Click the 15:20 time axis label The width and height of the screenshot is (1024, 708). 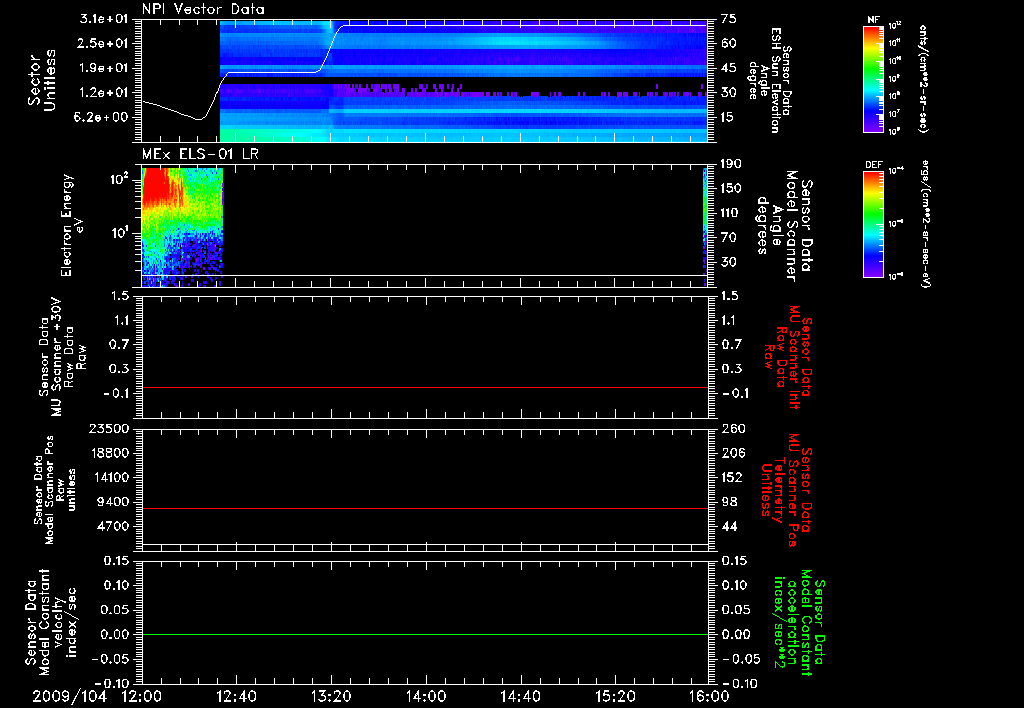pyautogui.click(x=615, y=696)
